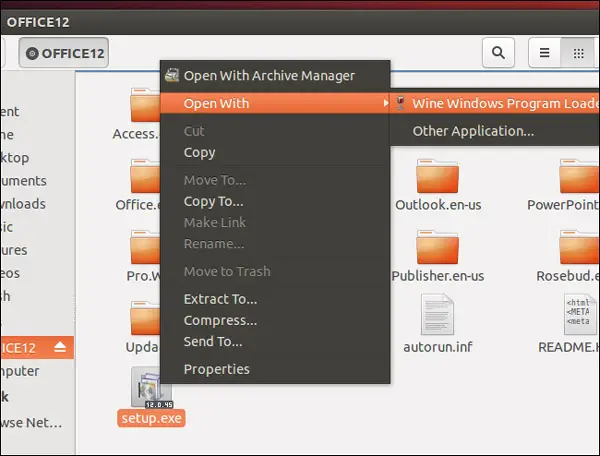Click the OFFICE12 path bar button
The width and height of the screenshot is (600, 456).
pyautogui.click(x=64, y=53)
